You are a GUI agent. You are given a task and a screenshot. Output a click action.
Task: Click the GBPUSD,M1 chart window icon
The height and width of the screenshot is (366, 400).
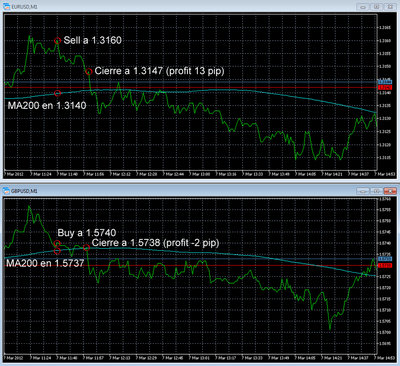coord(6,191)
